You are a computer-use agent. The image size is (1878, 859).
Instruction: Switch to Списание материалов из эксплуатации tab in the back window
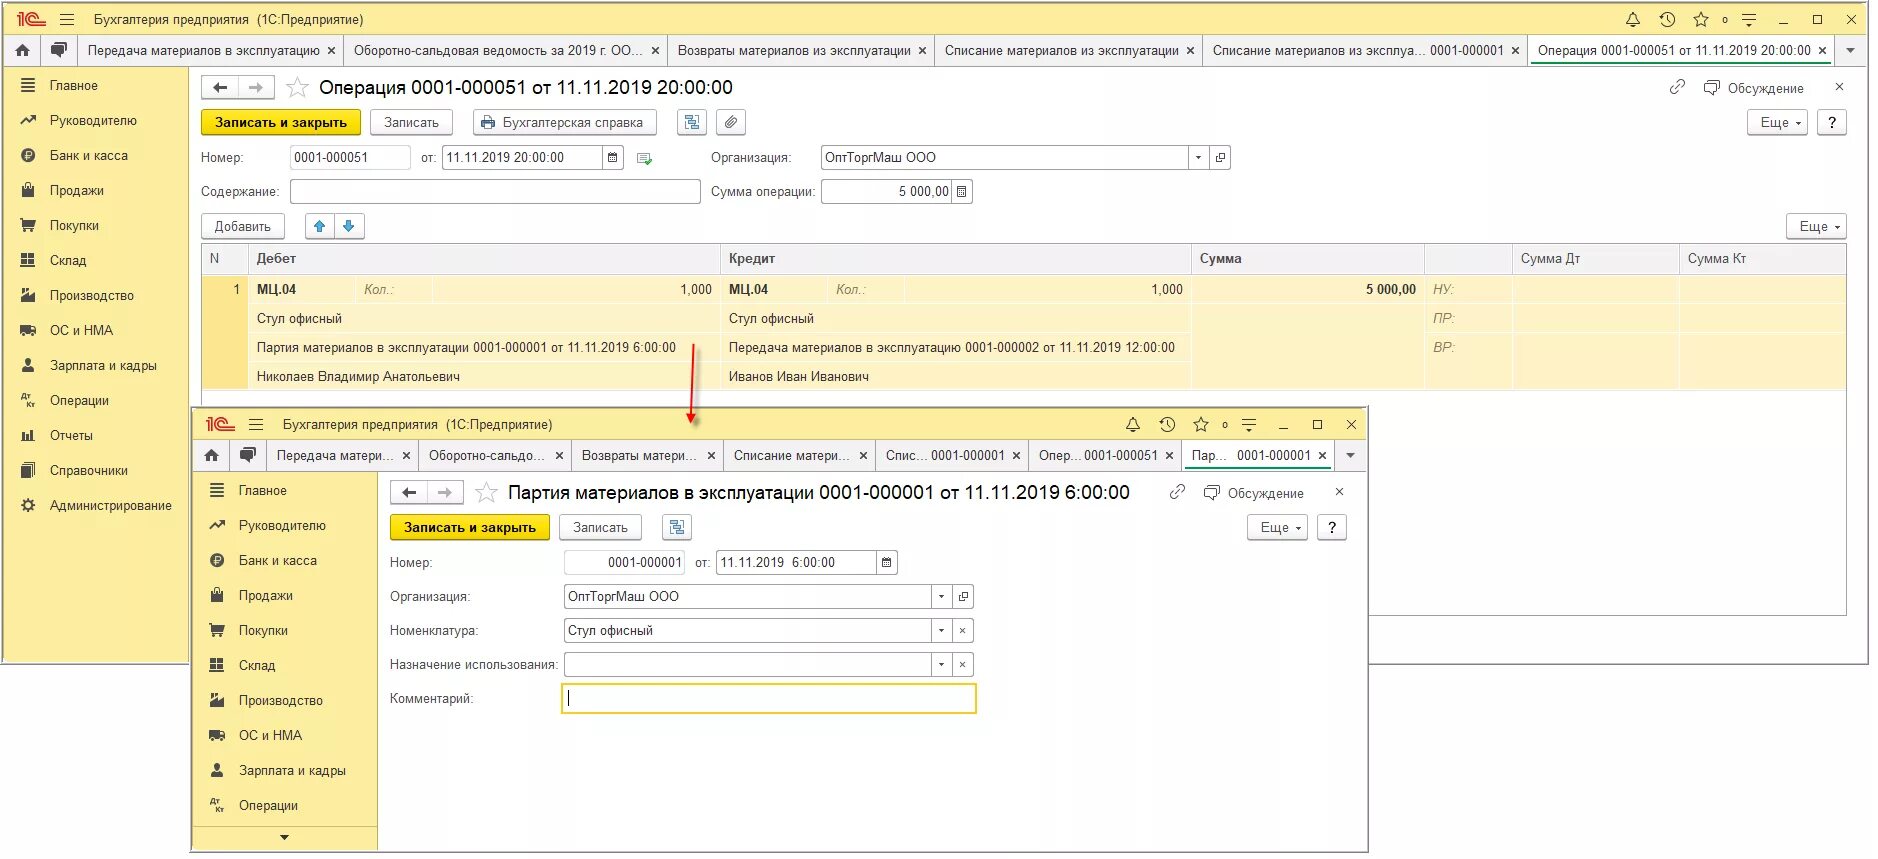[1062, 50]
